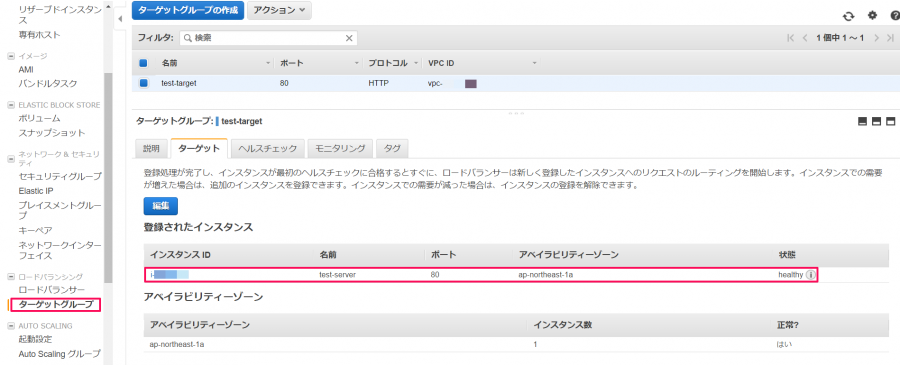This screenshot has height=365, width=900.
Task: Collapse the sidebar with the arrow handle
Action: 120,19
